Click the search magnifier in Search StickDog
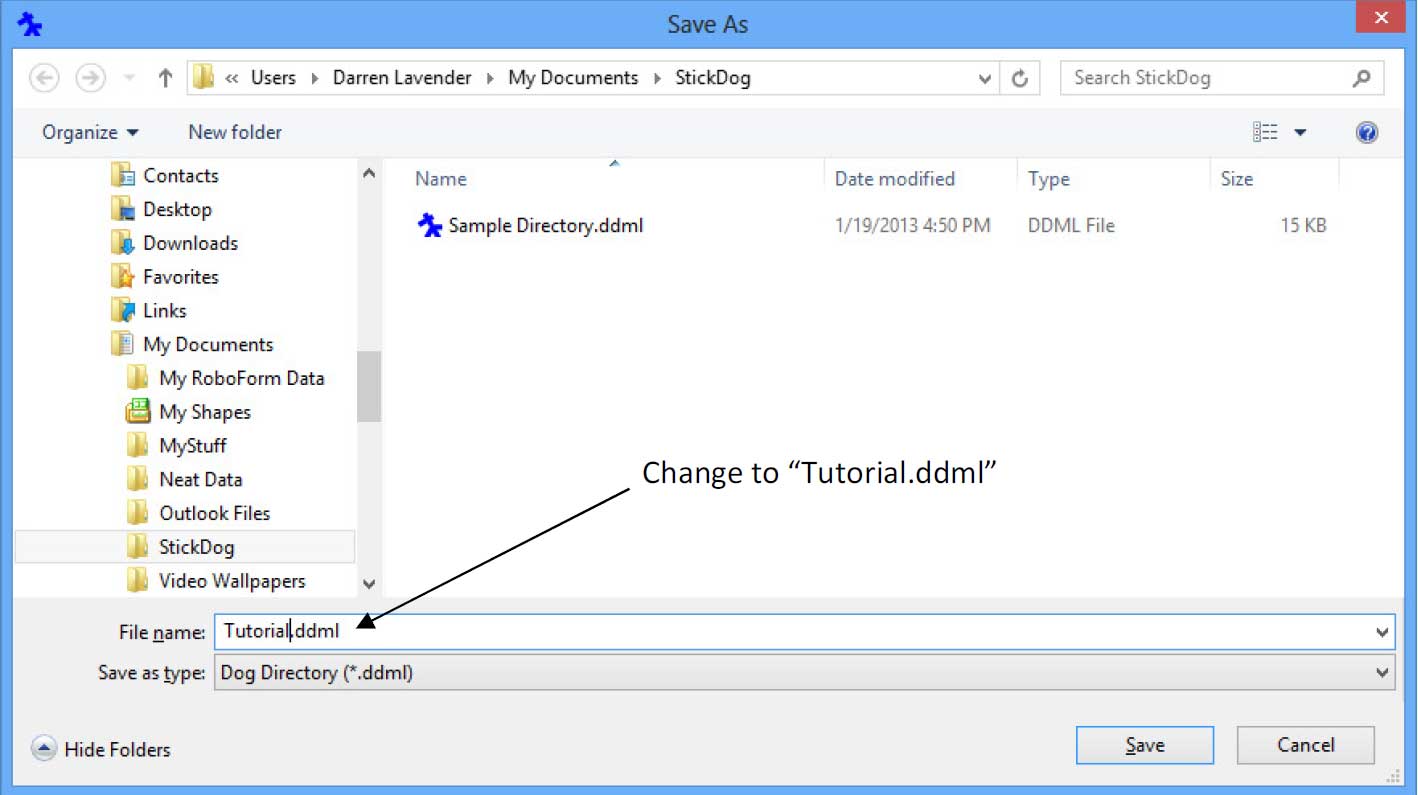Screen dimensions: 1418x795 (1362, 77)
